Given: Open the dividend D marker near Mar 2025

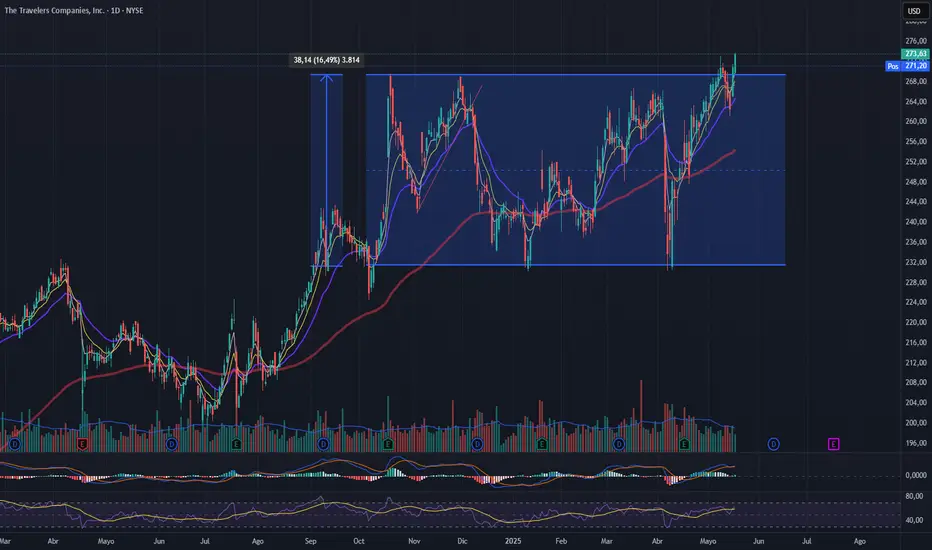Looking at the screenshot, I should point(619,444).
